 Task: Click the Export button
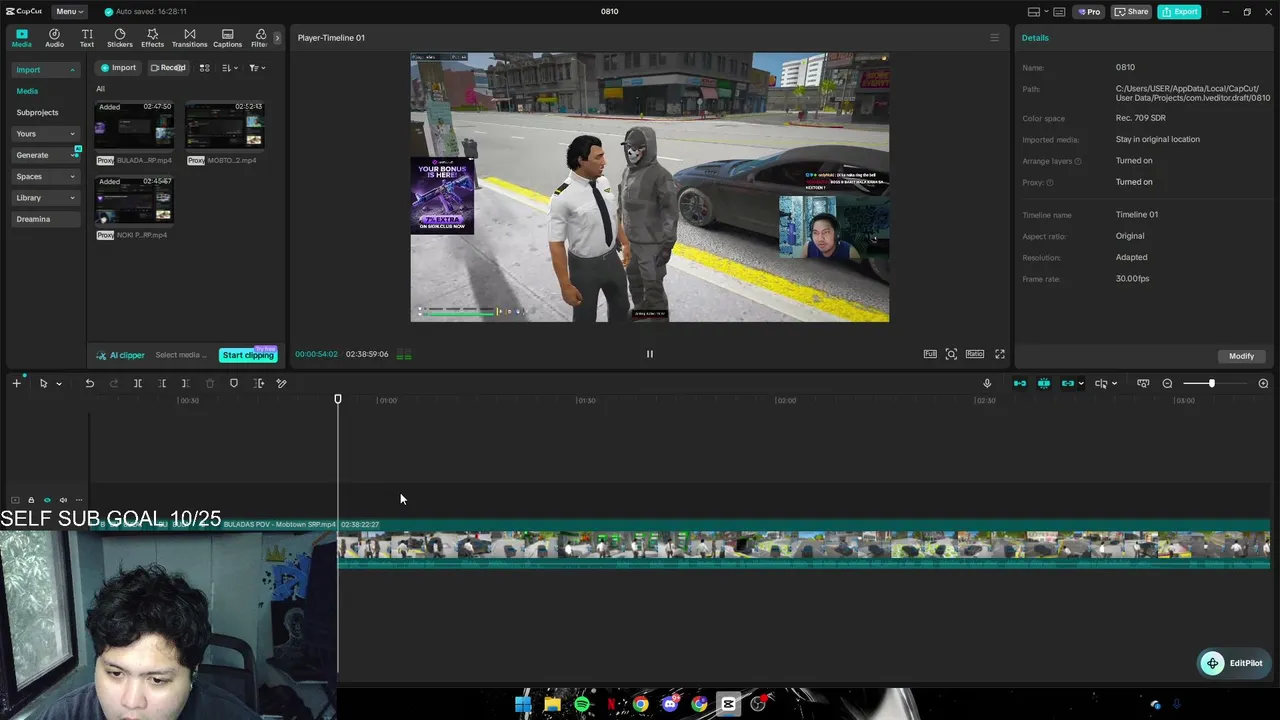[1179, 12]
